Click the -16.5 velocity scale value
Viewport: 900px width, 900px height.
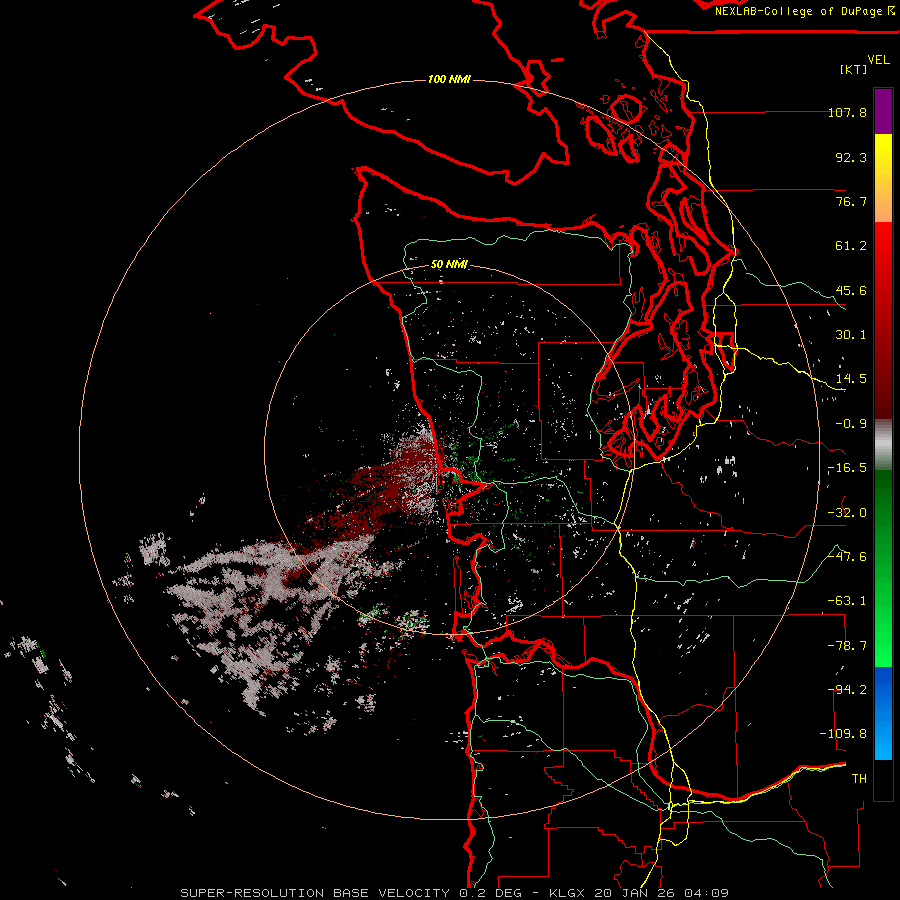pyautogui.click(x=847, y=468)
